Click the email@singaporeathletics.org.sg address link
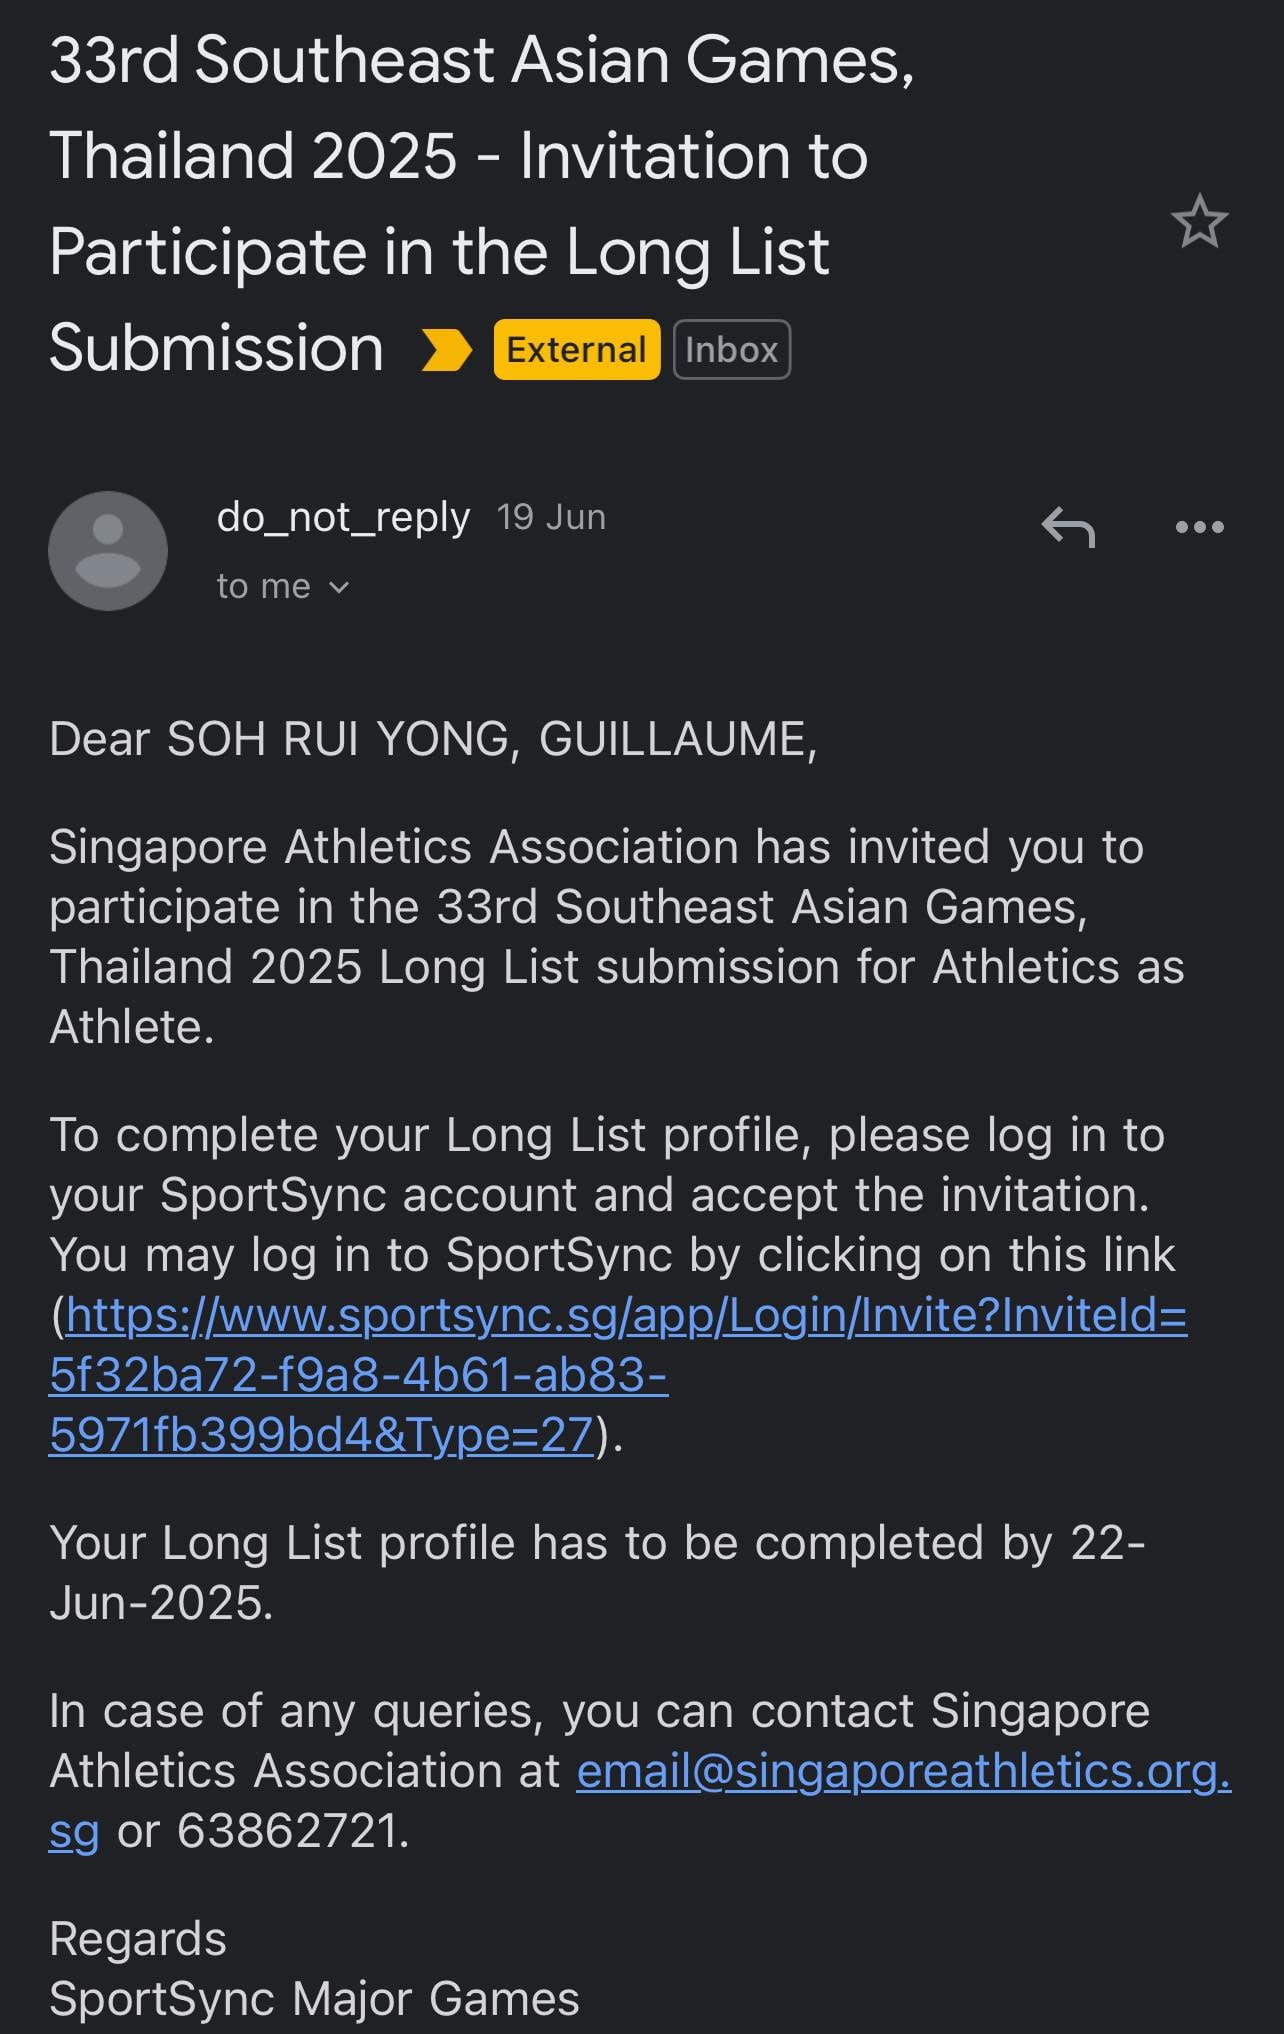This screenshot has height=2034, width=1284. pyautogui.click(x=902, y=1772)
